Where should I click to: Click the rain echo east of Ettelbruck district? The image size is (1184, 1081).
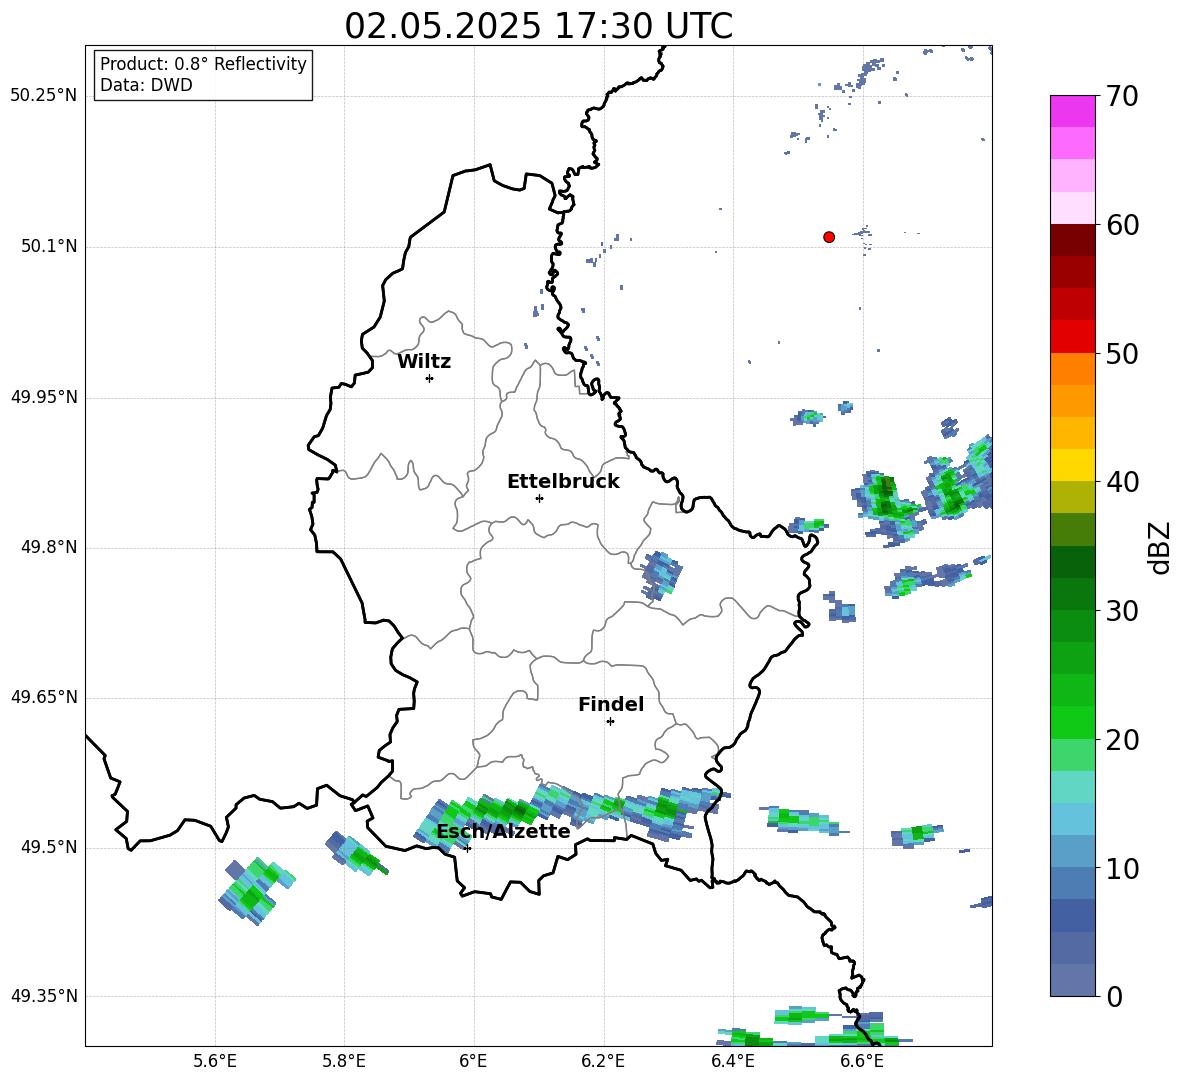click(x=661, y=575)
